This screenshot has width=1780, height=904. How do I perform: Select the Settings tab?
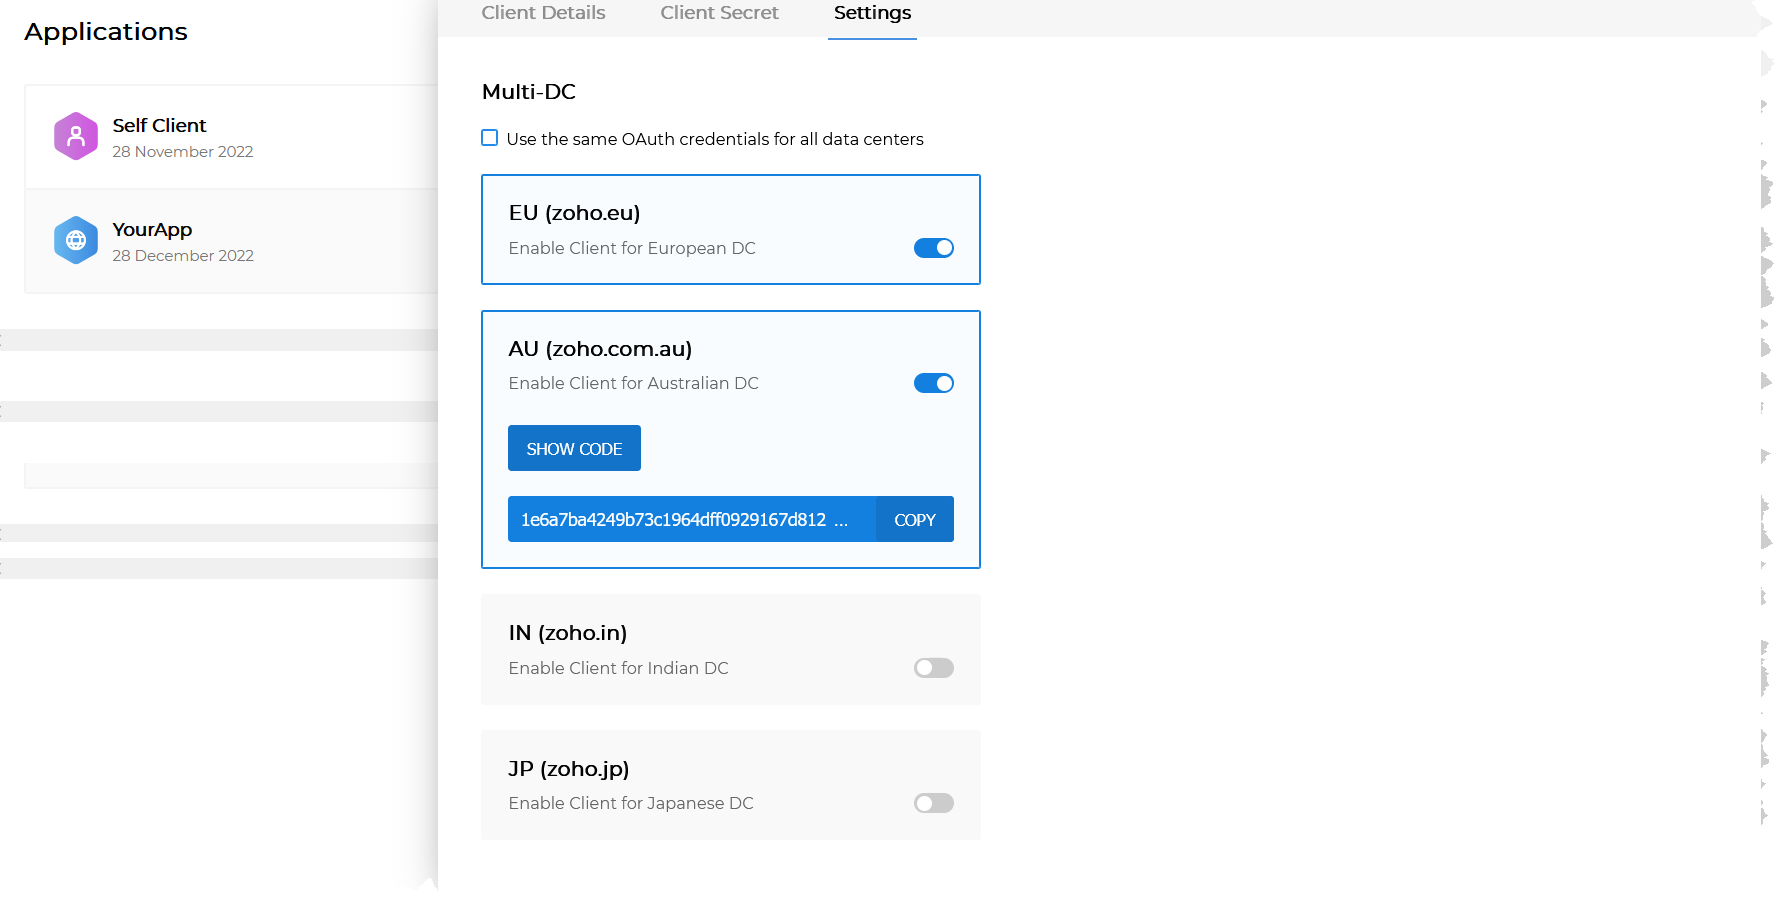pos(871,13)
